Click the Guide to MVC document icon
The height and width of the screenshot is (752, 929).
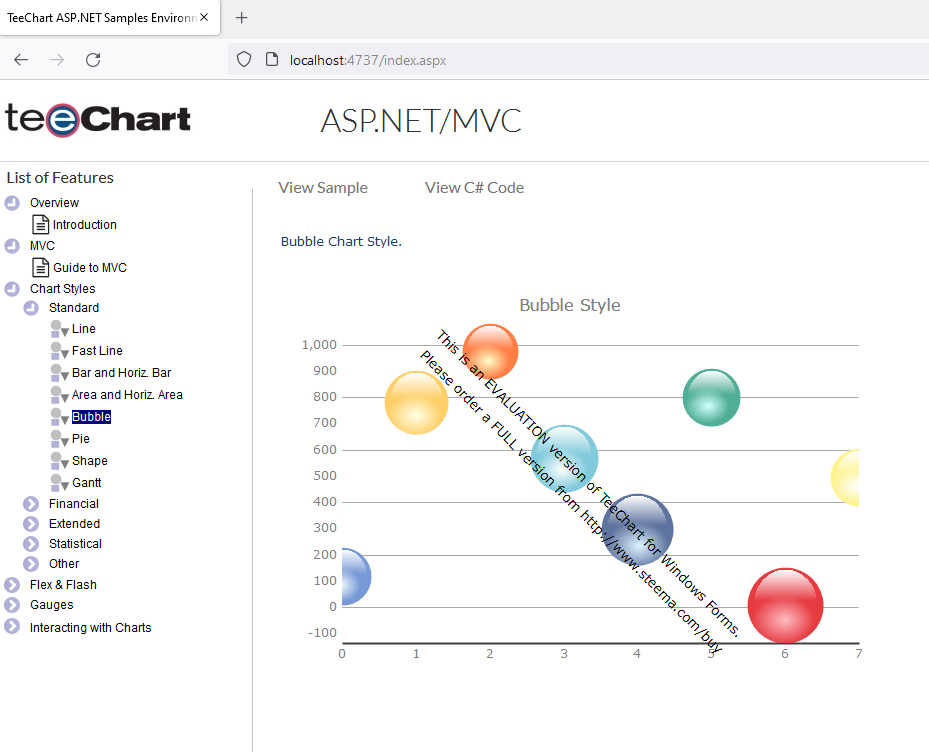click(x=40, y=267)
